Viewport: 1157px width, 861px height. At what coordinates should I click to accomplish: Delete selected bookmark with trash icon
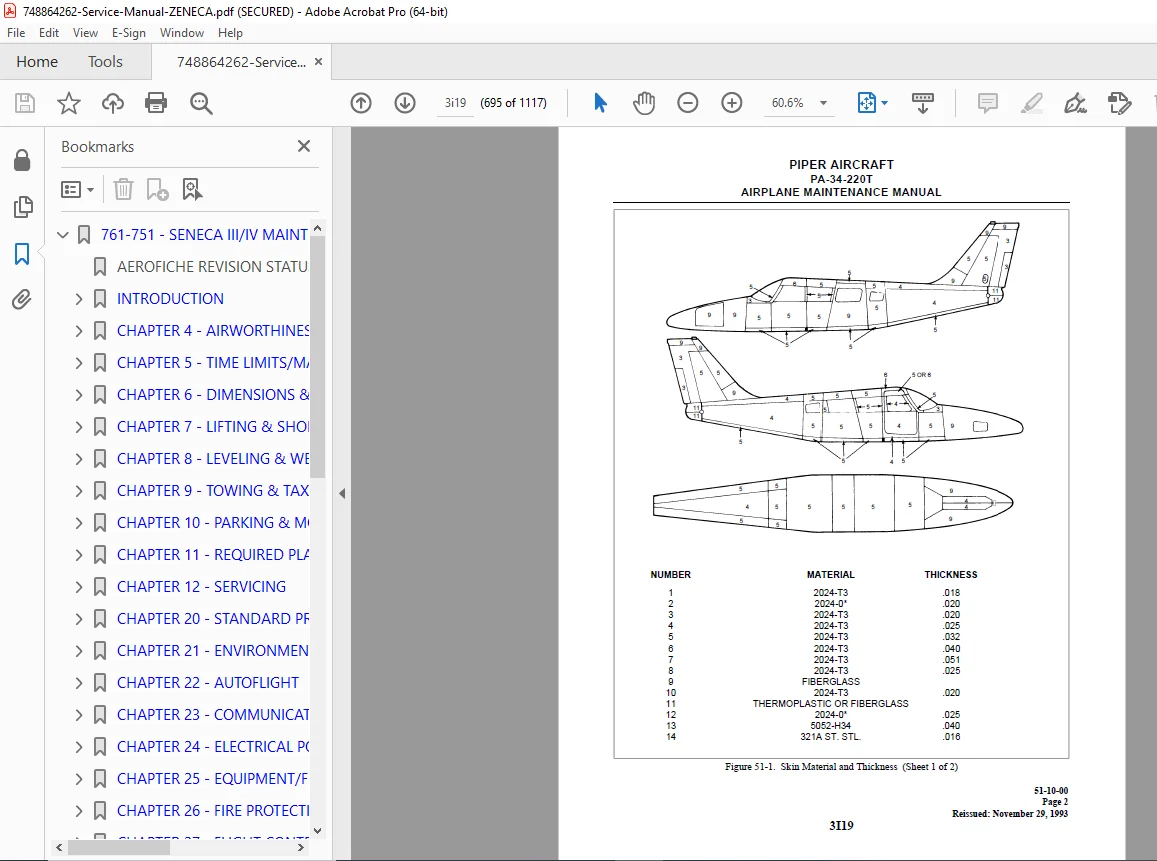pyautogui.click(x=123, y=190)
